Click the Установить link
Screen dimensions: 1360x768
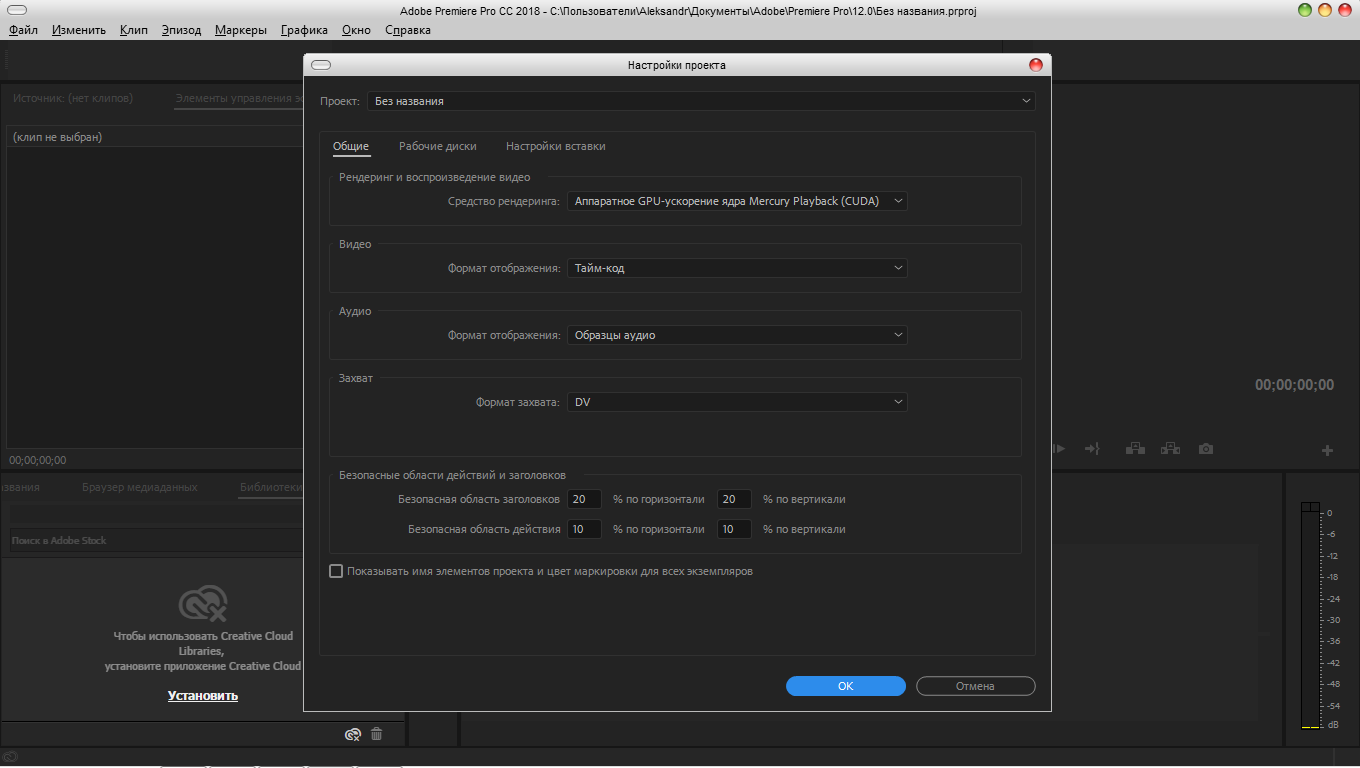[x=203, y=695]
